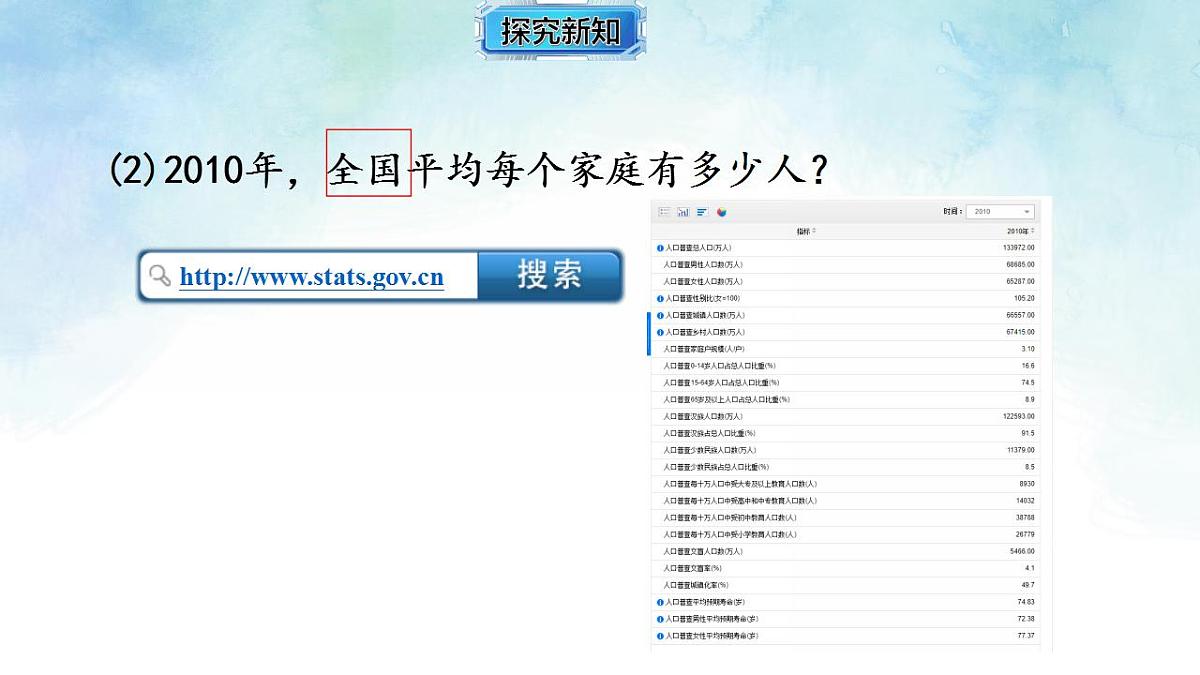Select row 每十万人口中受大专及以上教育人口数
Image resolution: width=1200 pixels, height=675 pixels.
coord(846,484)
